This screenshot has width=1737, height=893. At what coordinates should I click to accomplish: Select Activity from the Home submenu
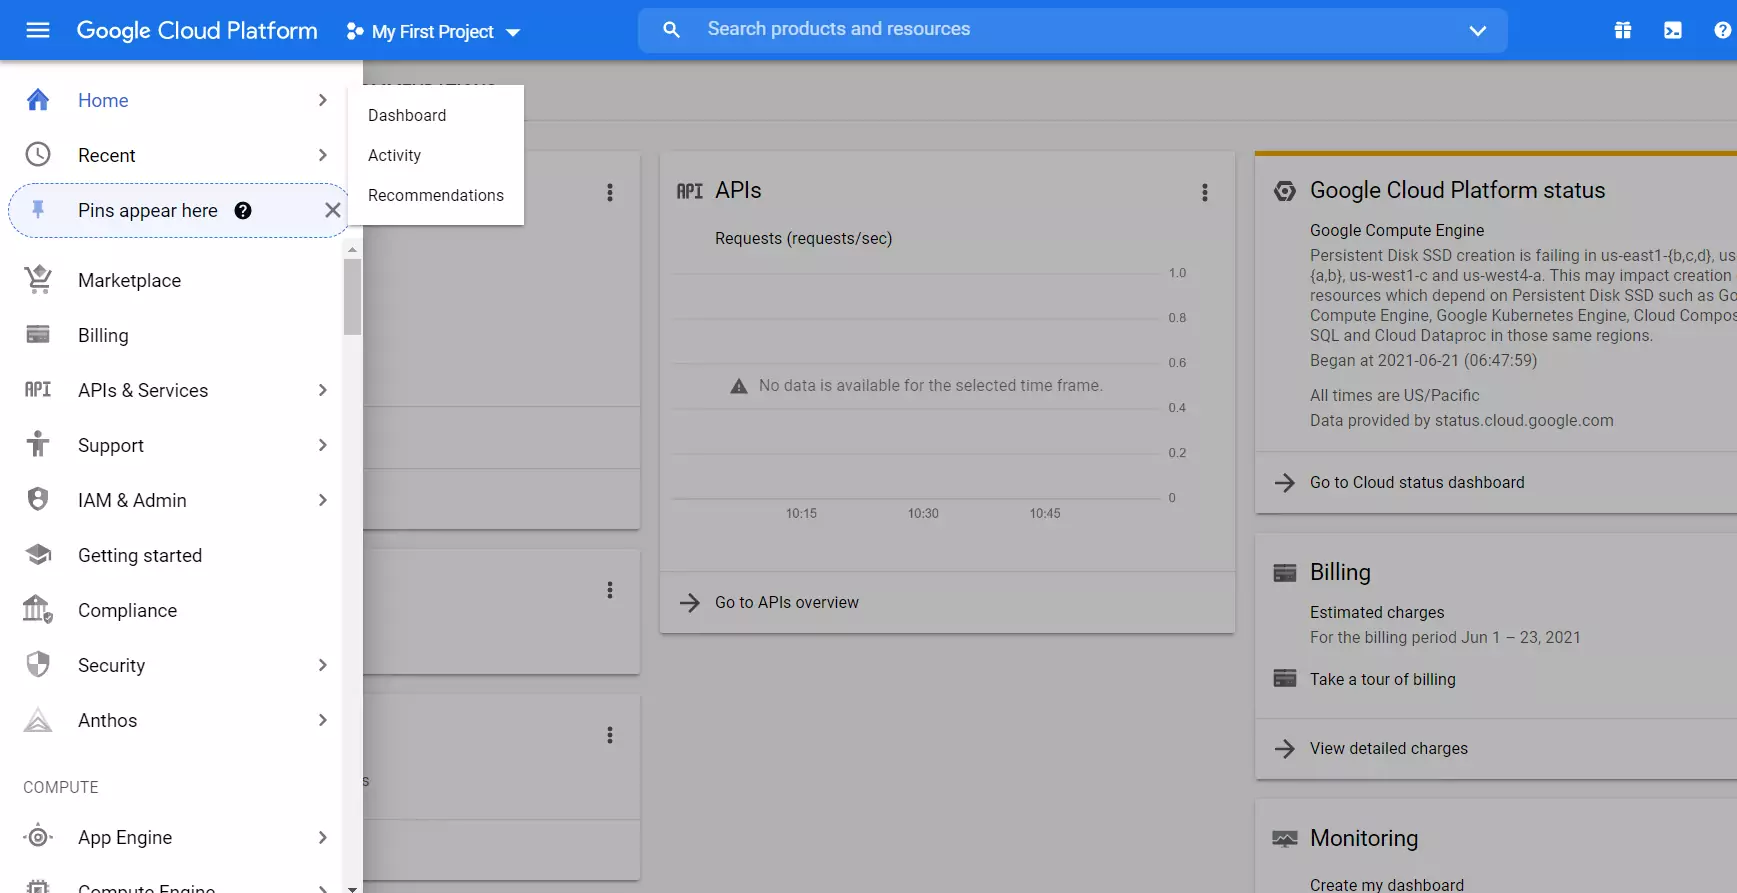click(436, 155)
